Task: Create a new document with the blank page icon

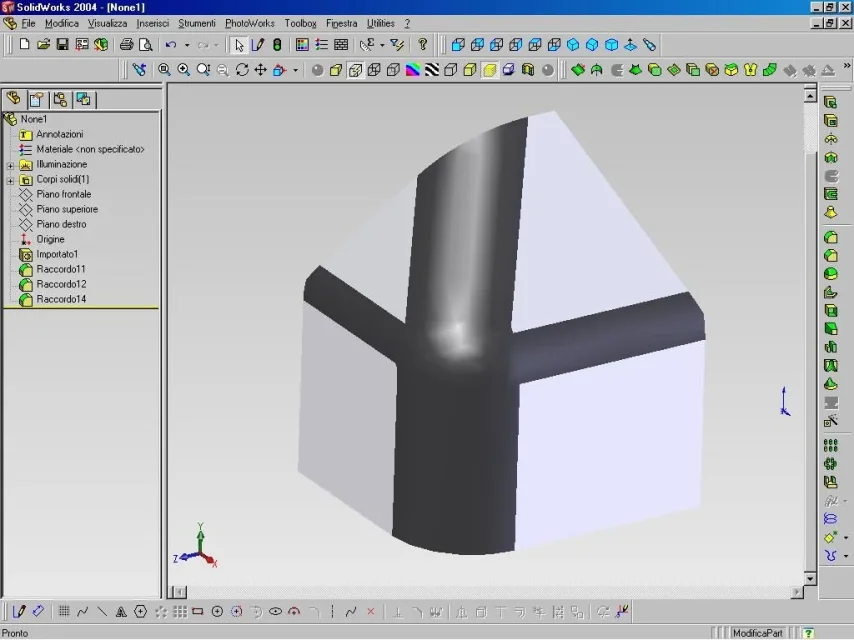Action: click(x=24, y=44)
